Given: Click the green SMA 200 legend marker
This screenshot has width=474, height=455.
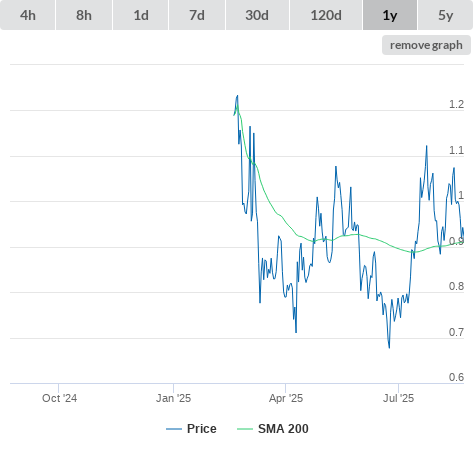Looking at the screenshot, I should (x=245, y=429).
